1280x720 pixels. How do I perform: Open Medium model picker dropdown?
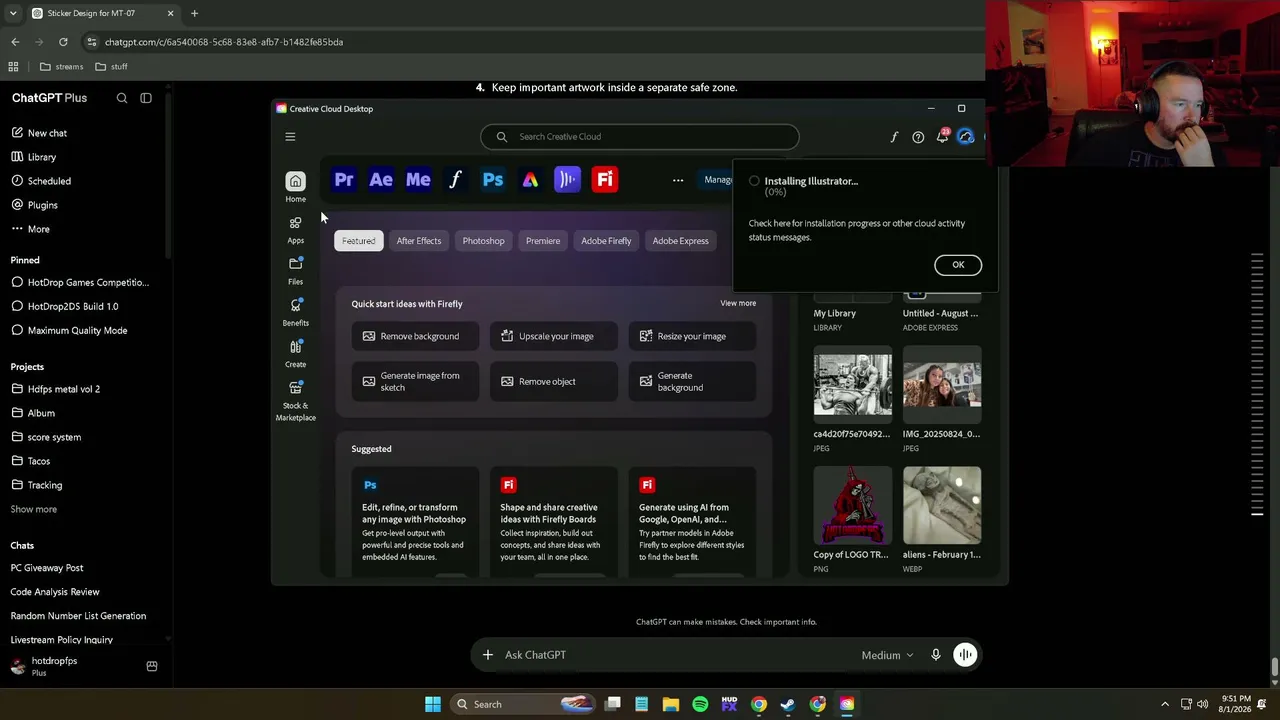coord(887,655)
